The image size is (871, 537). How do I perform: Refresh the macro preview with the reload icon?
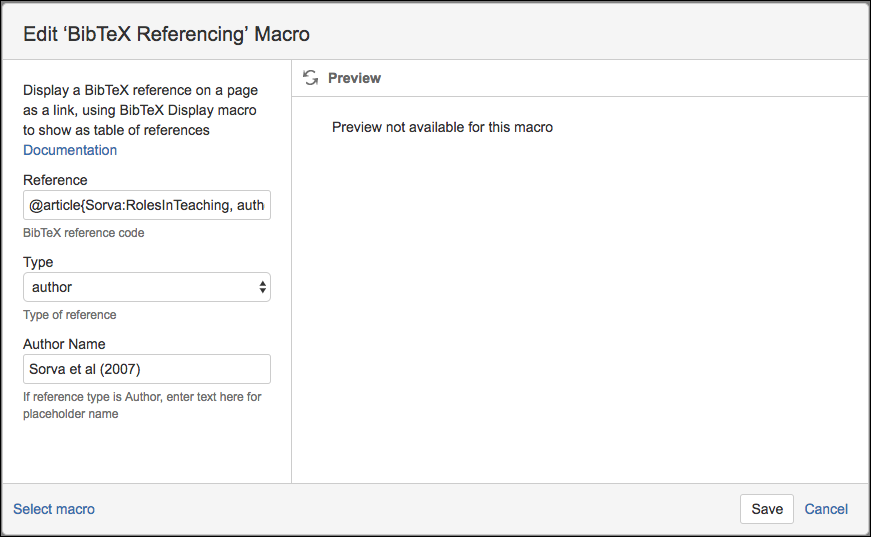click(x=311, y=78)
